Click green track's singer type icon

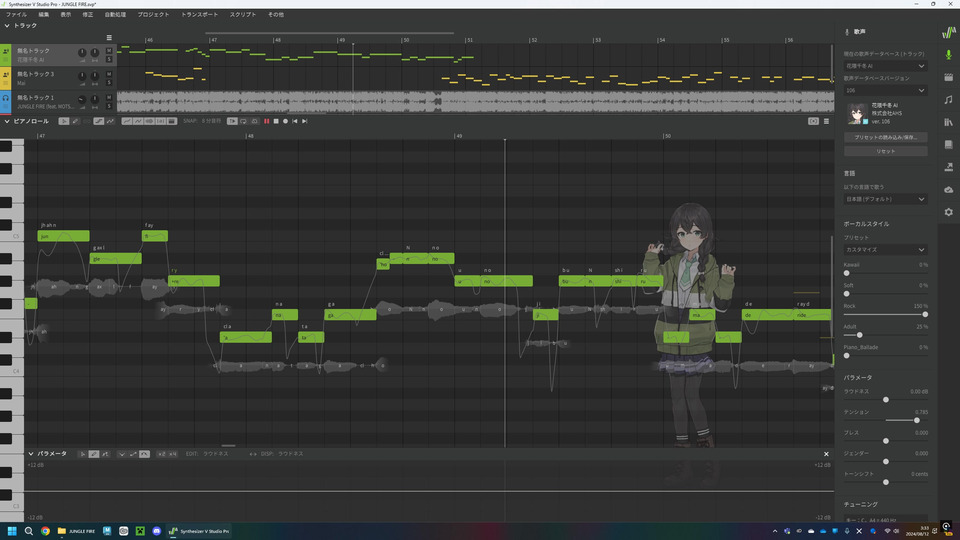pyautogui.click(x=6, y=51)
